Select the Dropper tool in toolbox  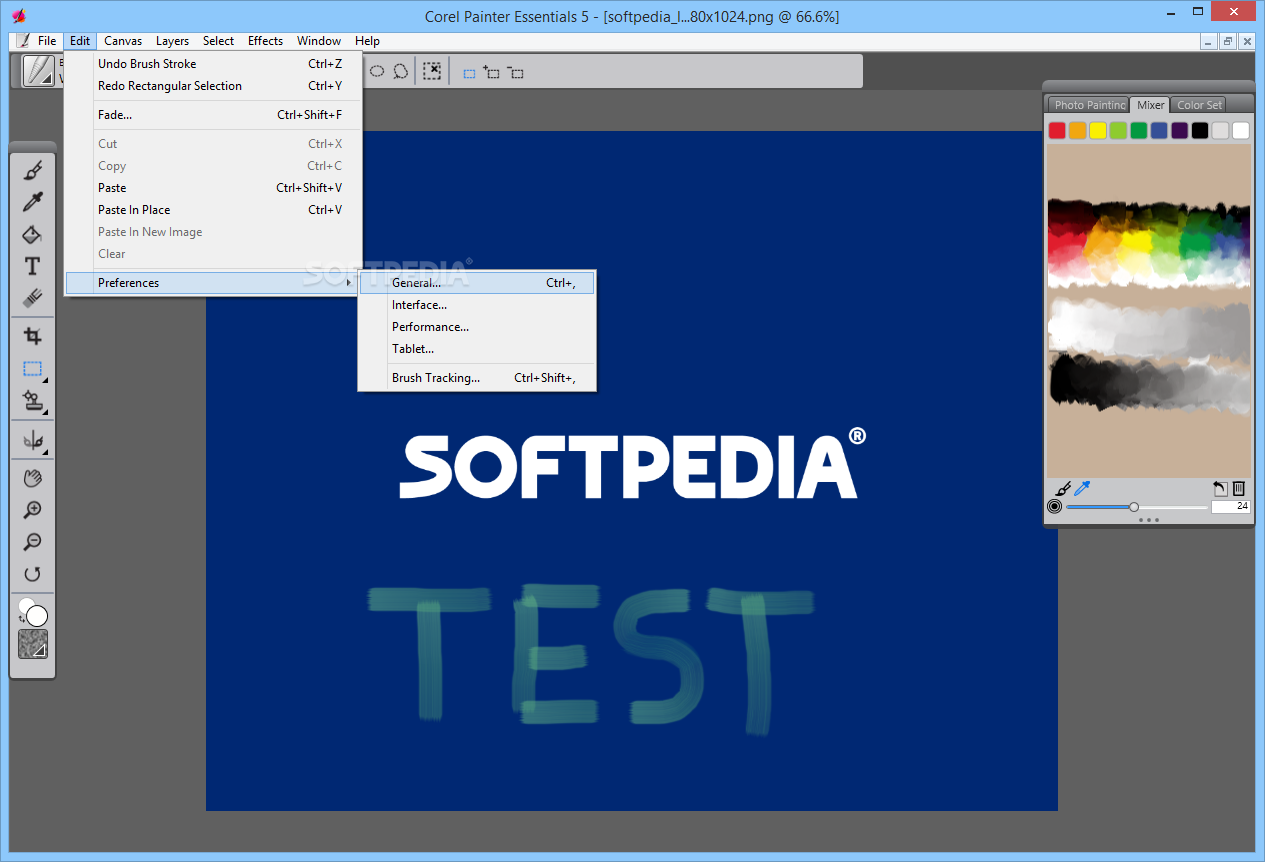[x=32, y=203]
